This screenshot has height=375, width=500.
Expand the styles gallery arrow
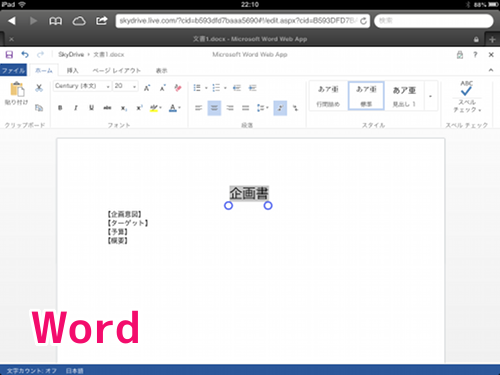pos(430,96)
